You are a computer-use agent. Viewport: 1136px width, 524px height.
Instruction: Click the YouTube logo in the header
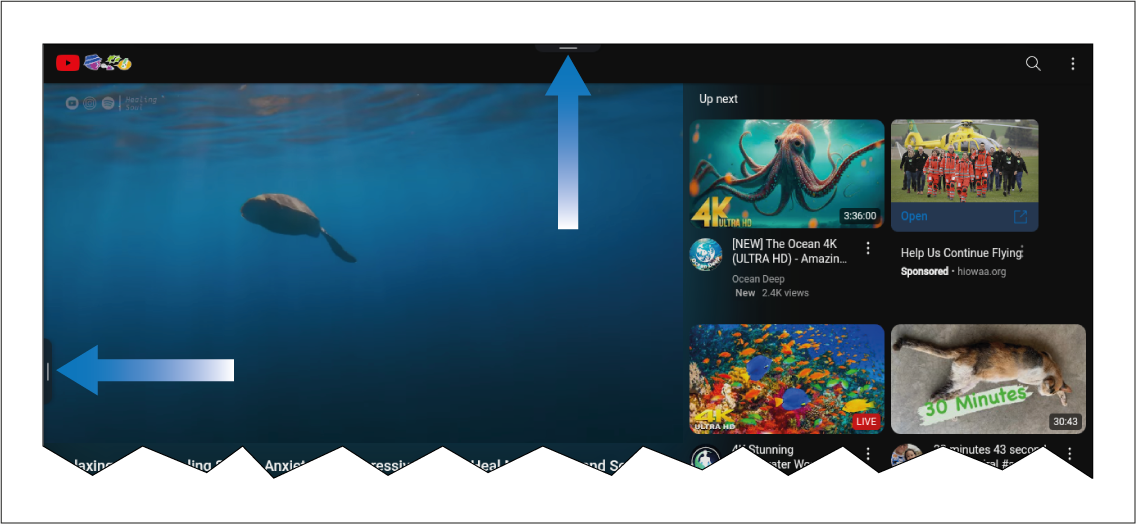pos(68,63)
